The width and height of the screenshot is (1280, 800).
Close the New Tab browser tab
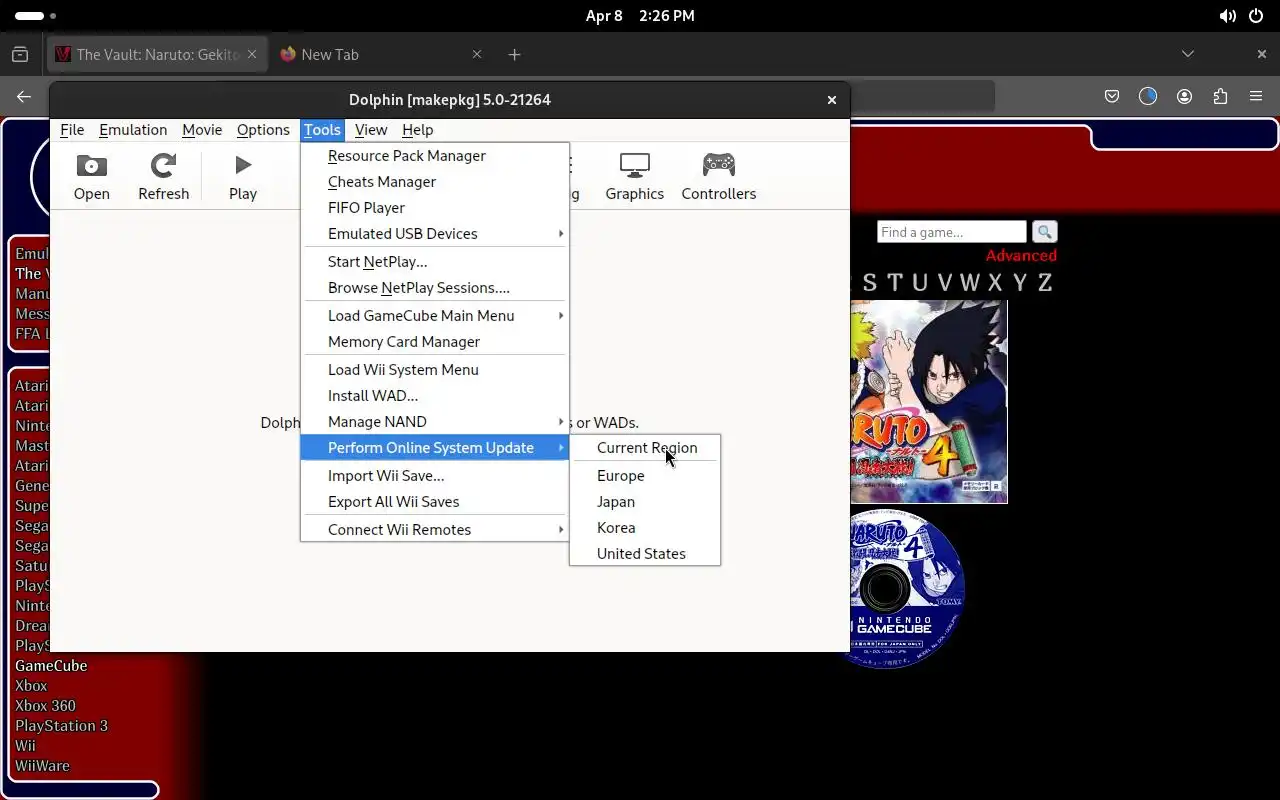[477, 54]
